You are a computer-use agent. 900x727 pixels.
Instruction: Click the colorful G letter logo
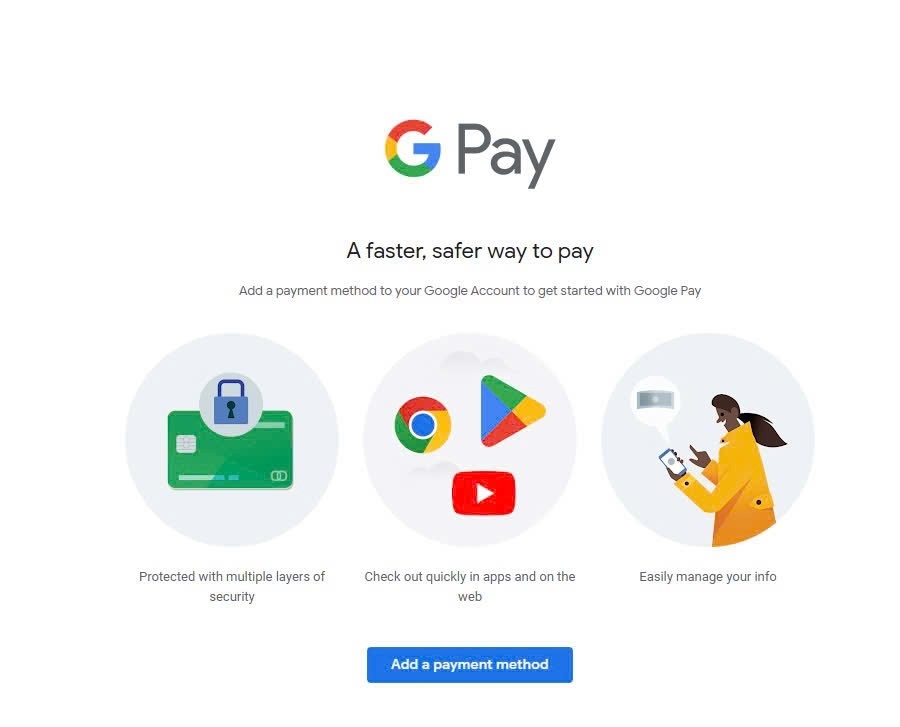413,148
